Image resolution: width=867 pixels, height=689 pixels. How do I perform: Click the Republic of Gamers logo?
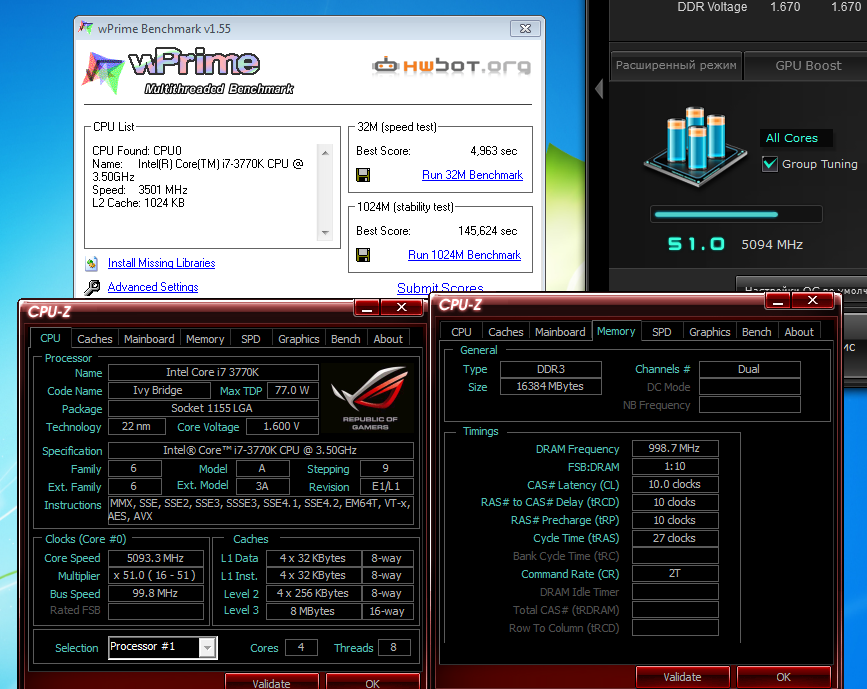click(370, 398)
